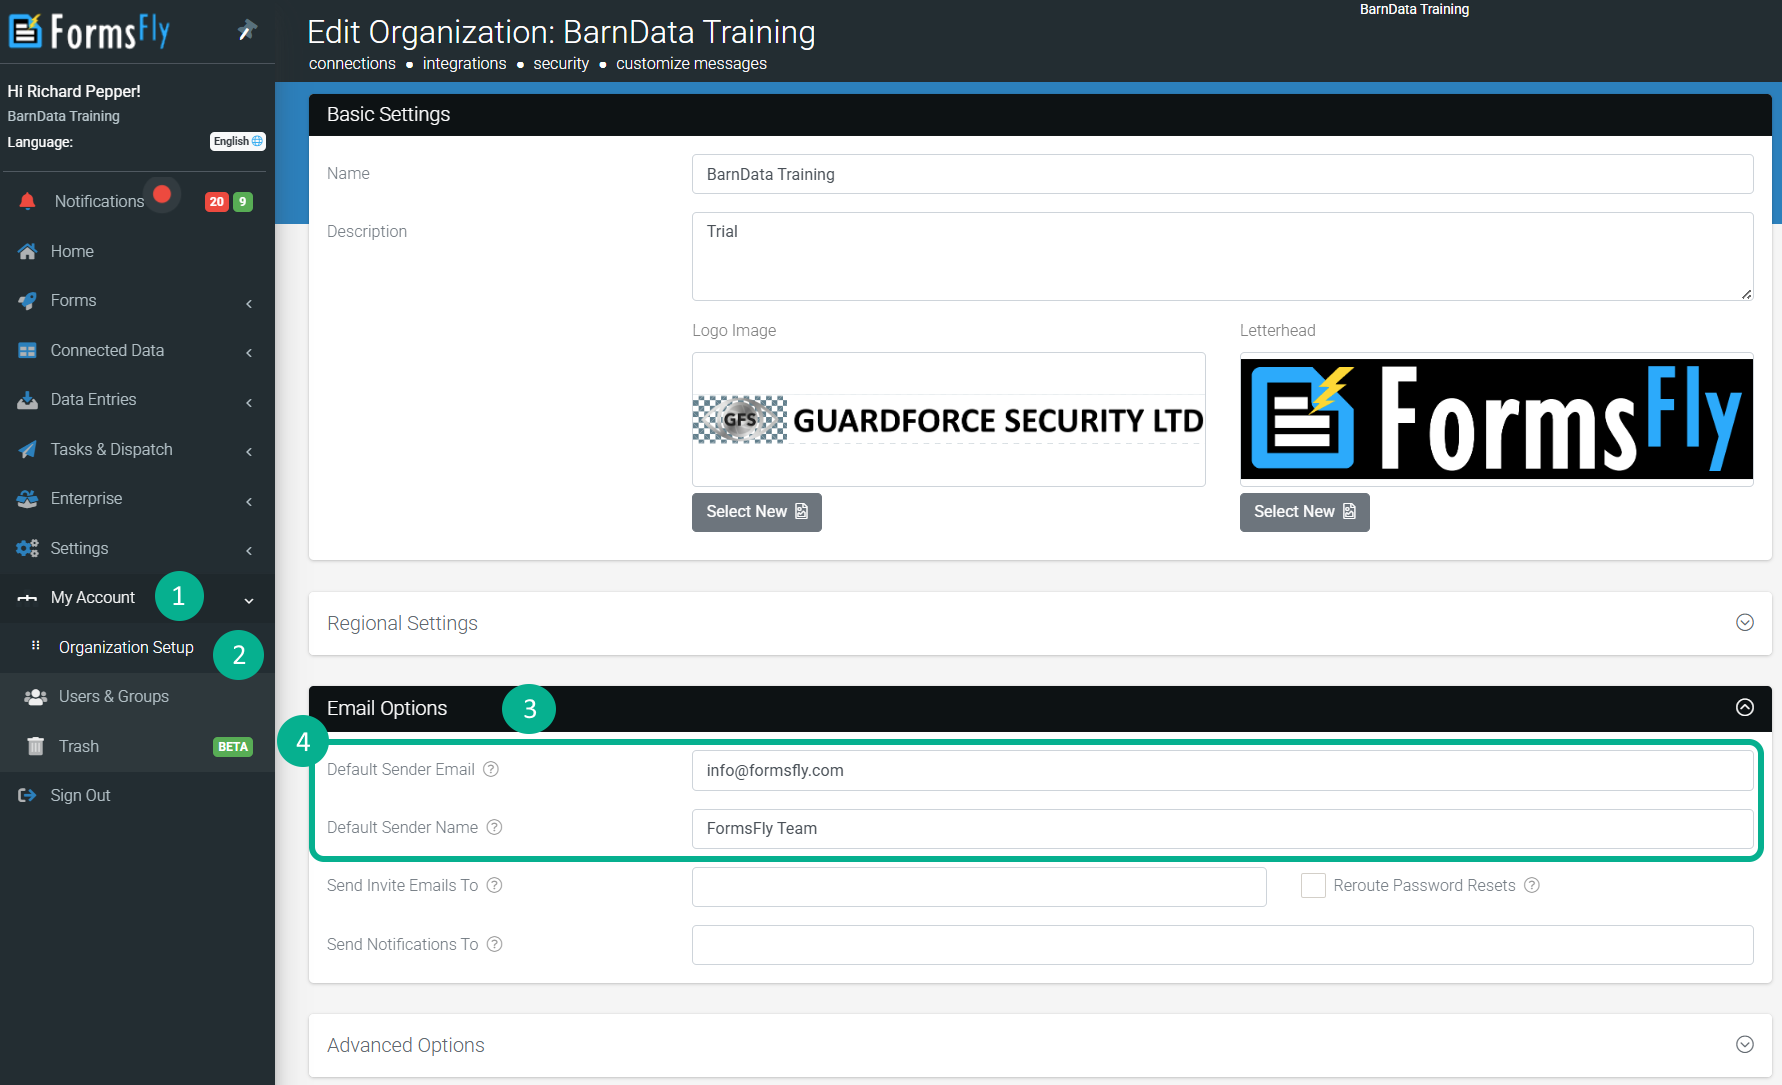Click the Send Notifications To field
This screenshot has height=1085, width=1782.
tap(1222, 945)
